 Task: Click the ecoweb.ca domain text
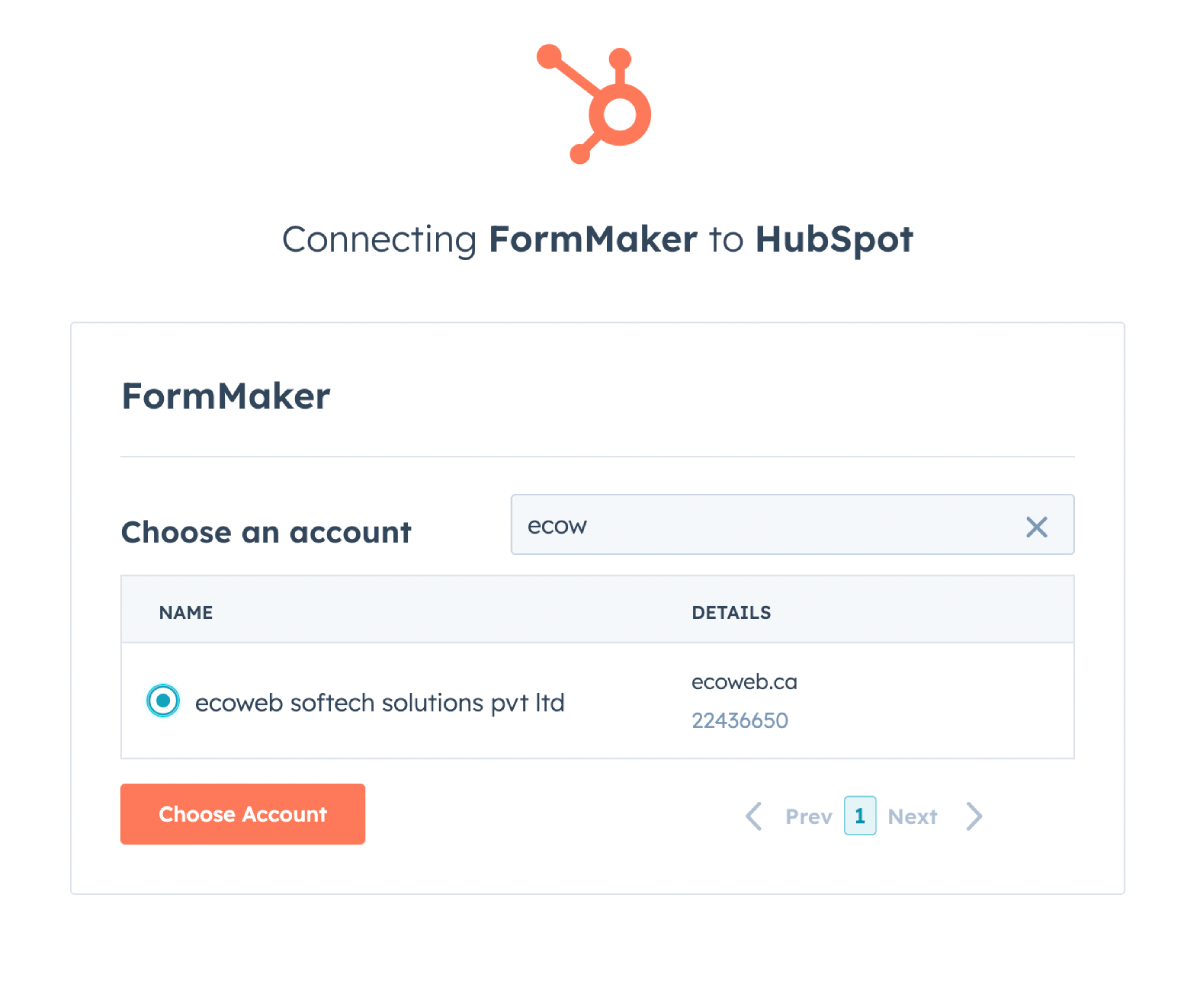point(744,681)
